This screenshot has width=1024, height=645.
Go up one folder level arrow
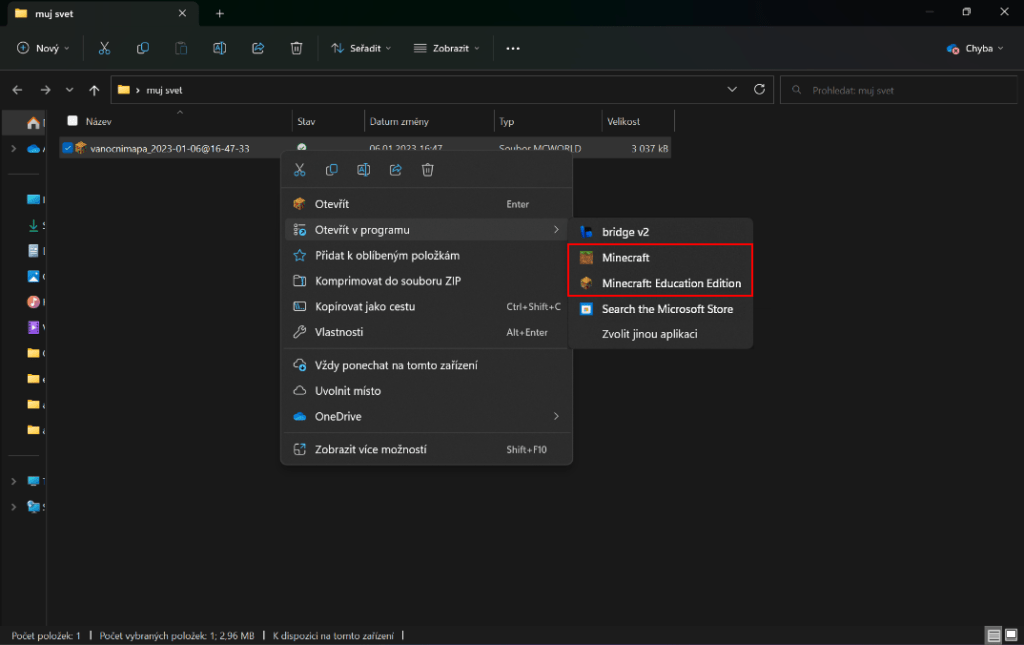[x=94, y=90]
